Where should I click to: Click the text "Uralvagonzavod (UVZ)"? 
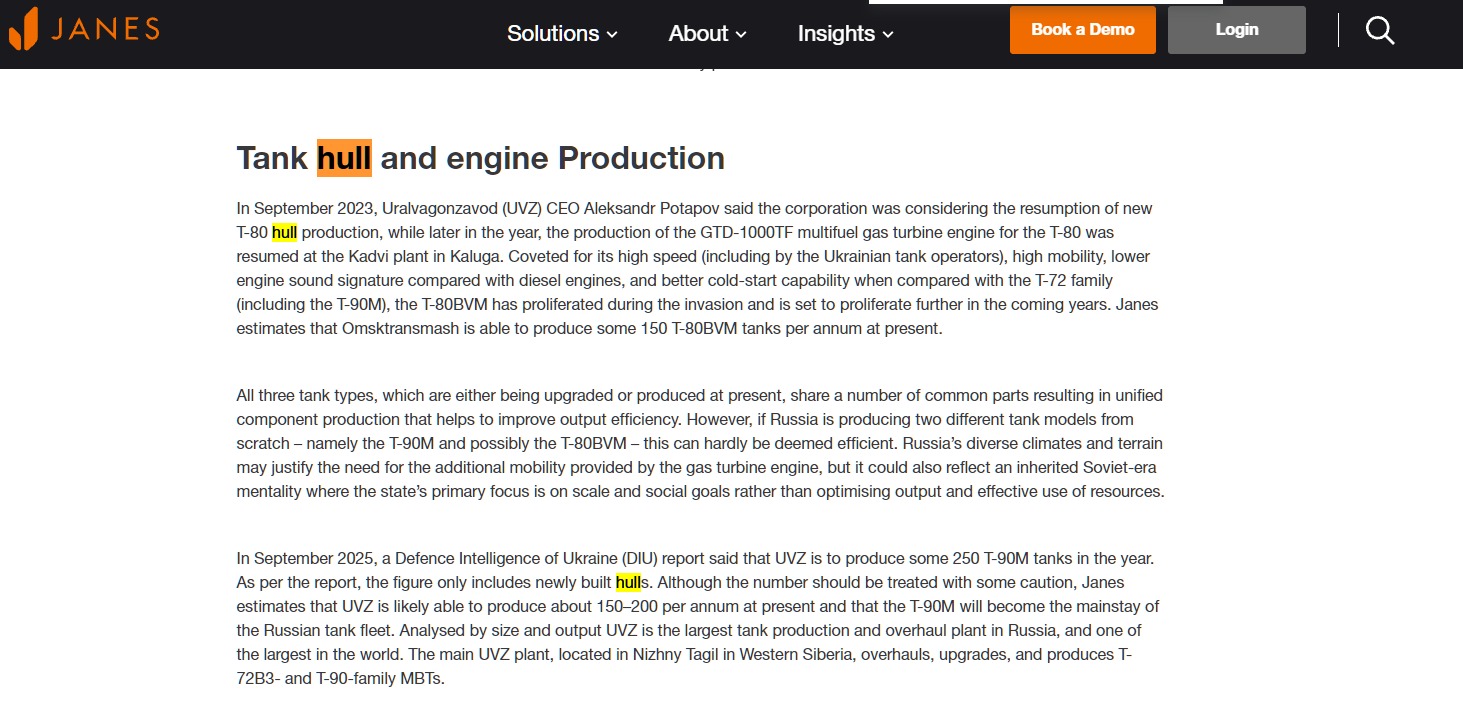click(464, 209)
